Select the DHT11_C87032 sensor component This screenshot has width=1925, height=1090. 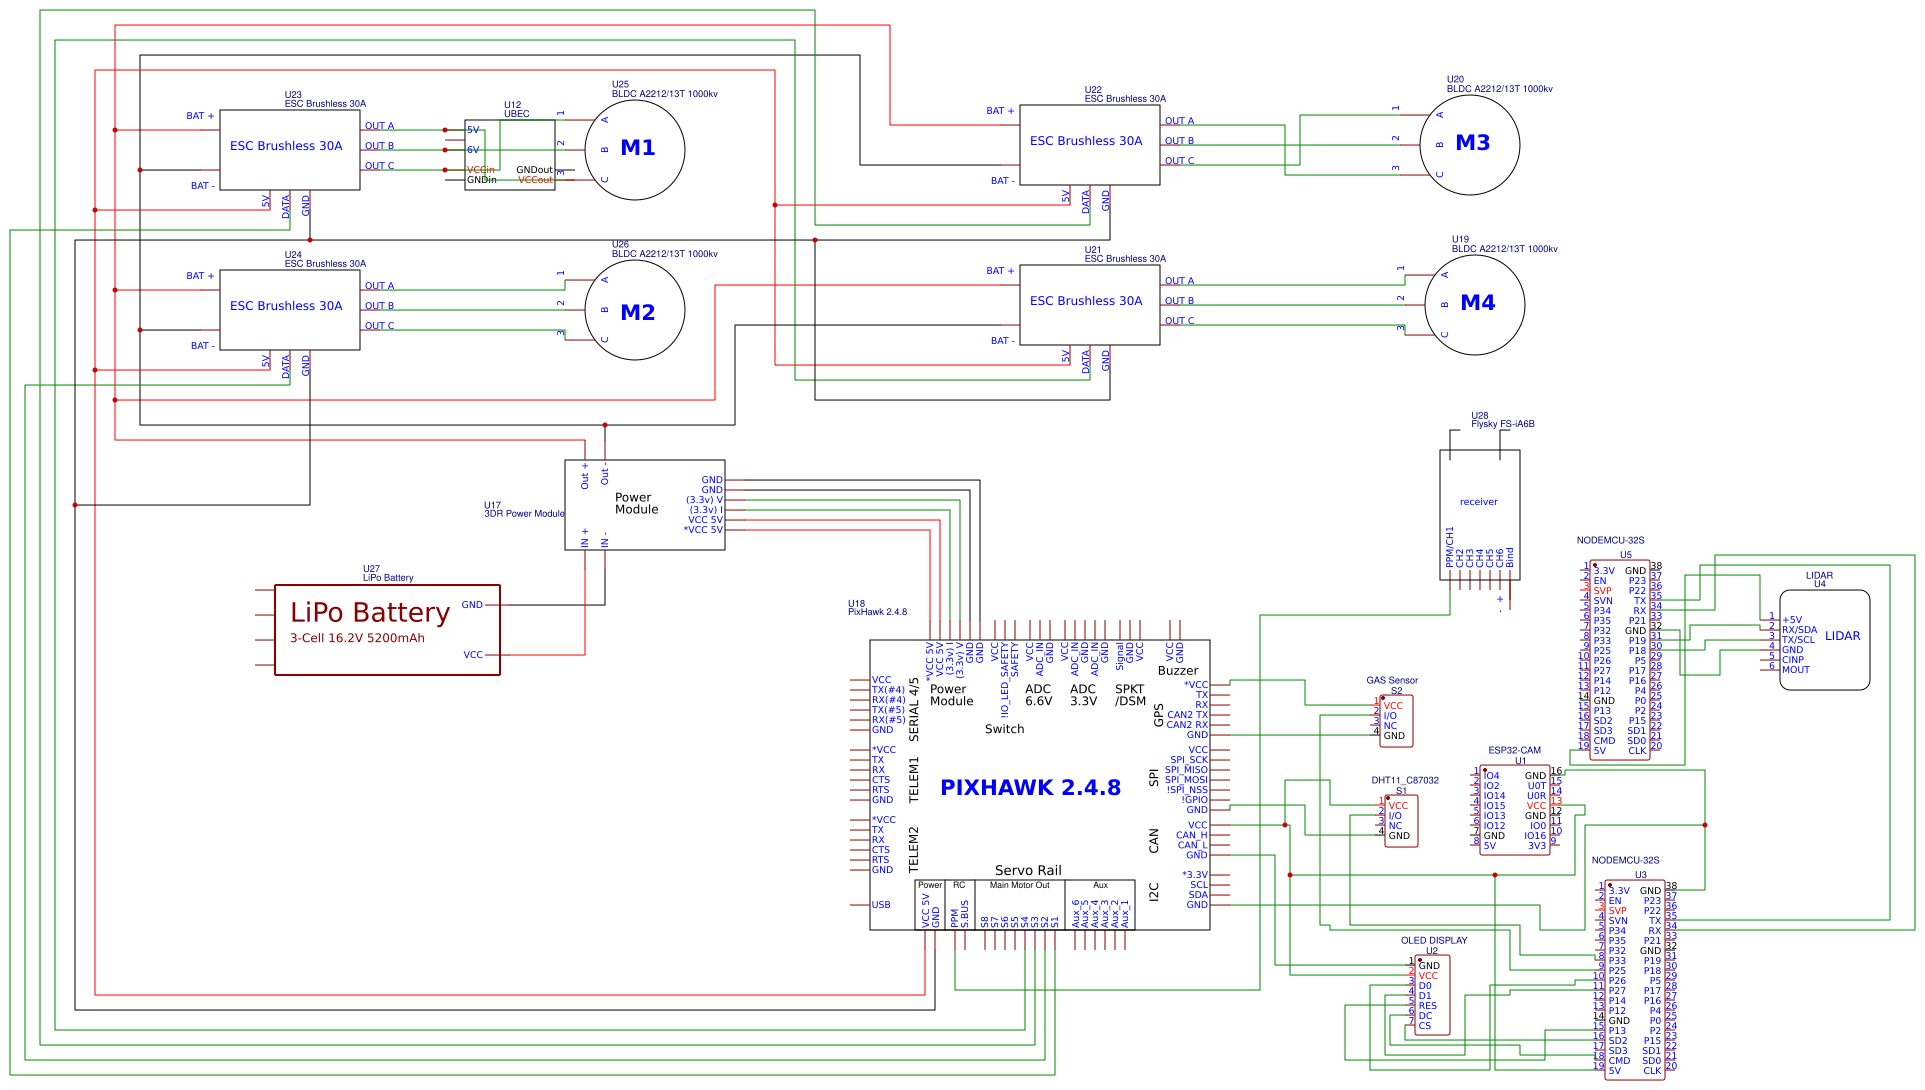coord(1401,821)
